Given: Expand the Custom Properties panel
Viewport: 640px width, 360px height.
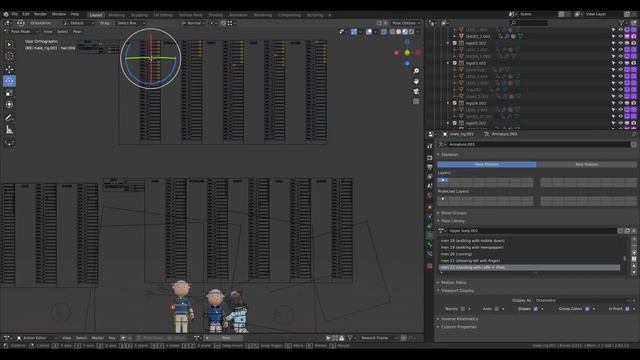Looking at the screenshot, I should pyautogui.click(x=458, y=327).
